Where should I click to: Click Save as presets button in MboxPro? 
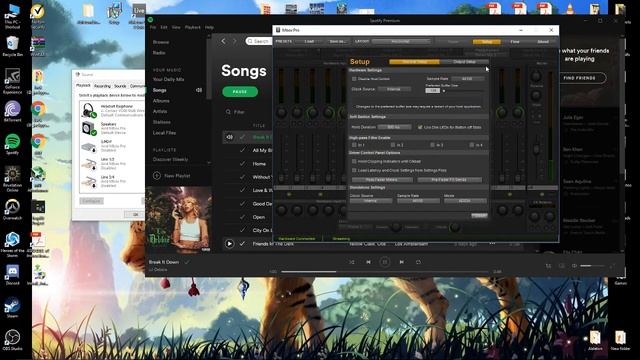pos(337,42)
